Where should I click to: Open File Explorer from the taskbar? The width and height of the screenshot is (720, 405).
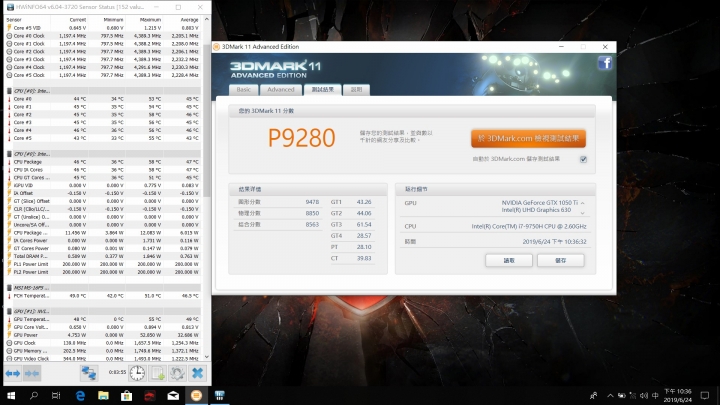103,396
